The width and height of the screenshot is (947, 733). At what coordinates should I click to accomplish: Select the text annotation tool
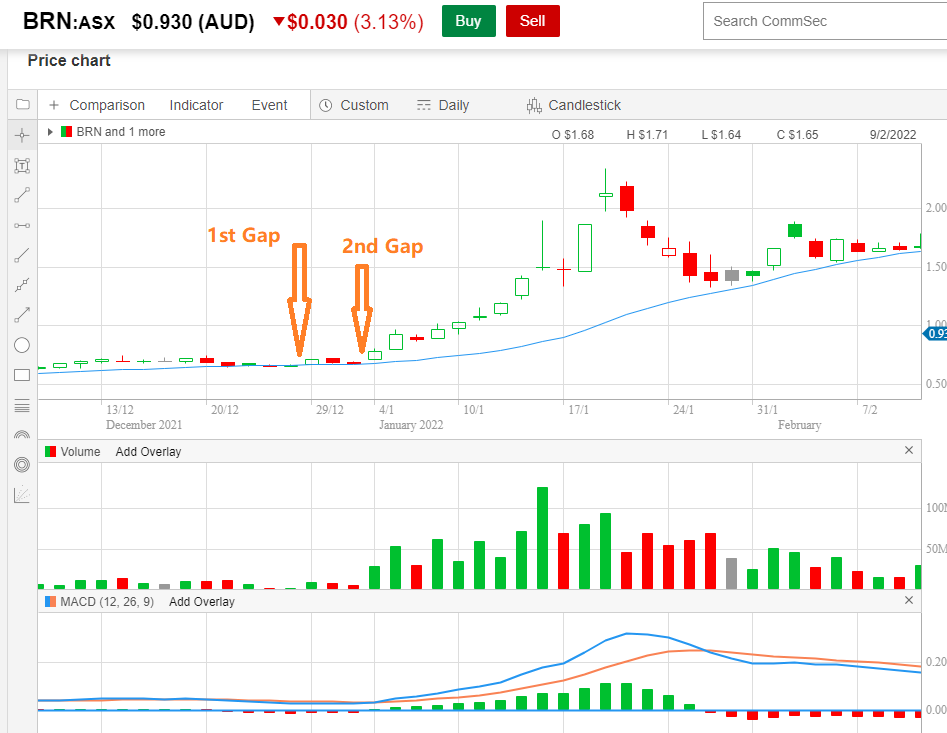[x=22, y=165]
